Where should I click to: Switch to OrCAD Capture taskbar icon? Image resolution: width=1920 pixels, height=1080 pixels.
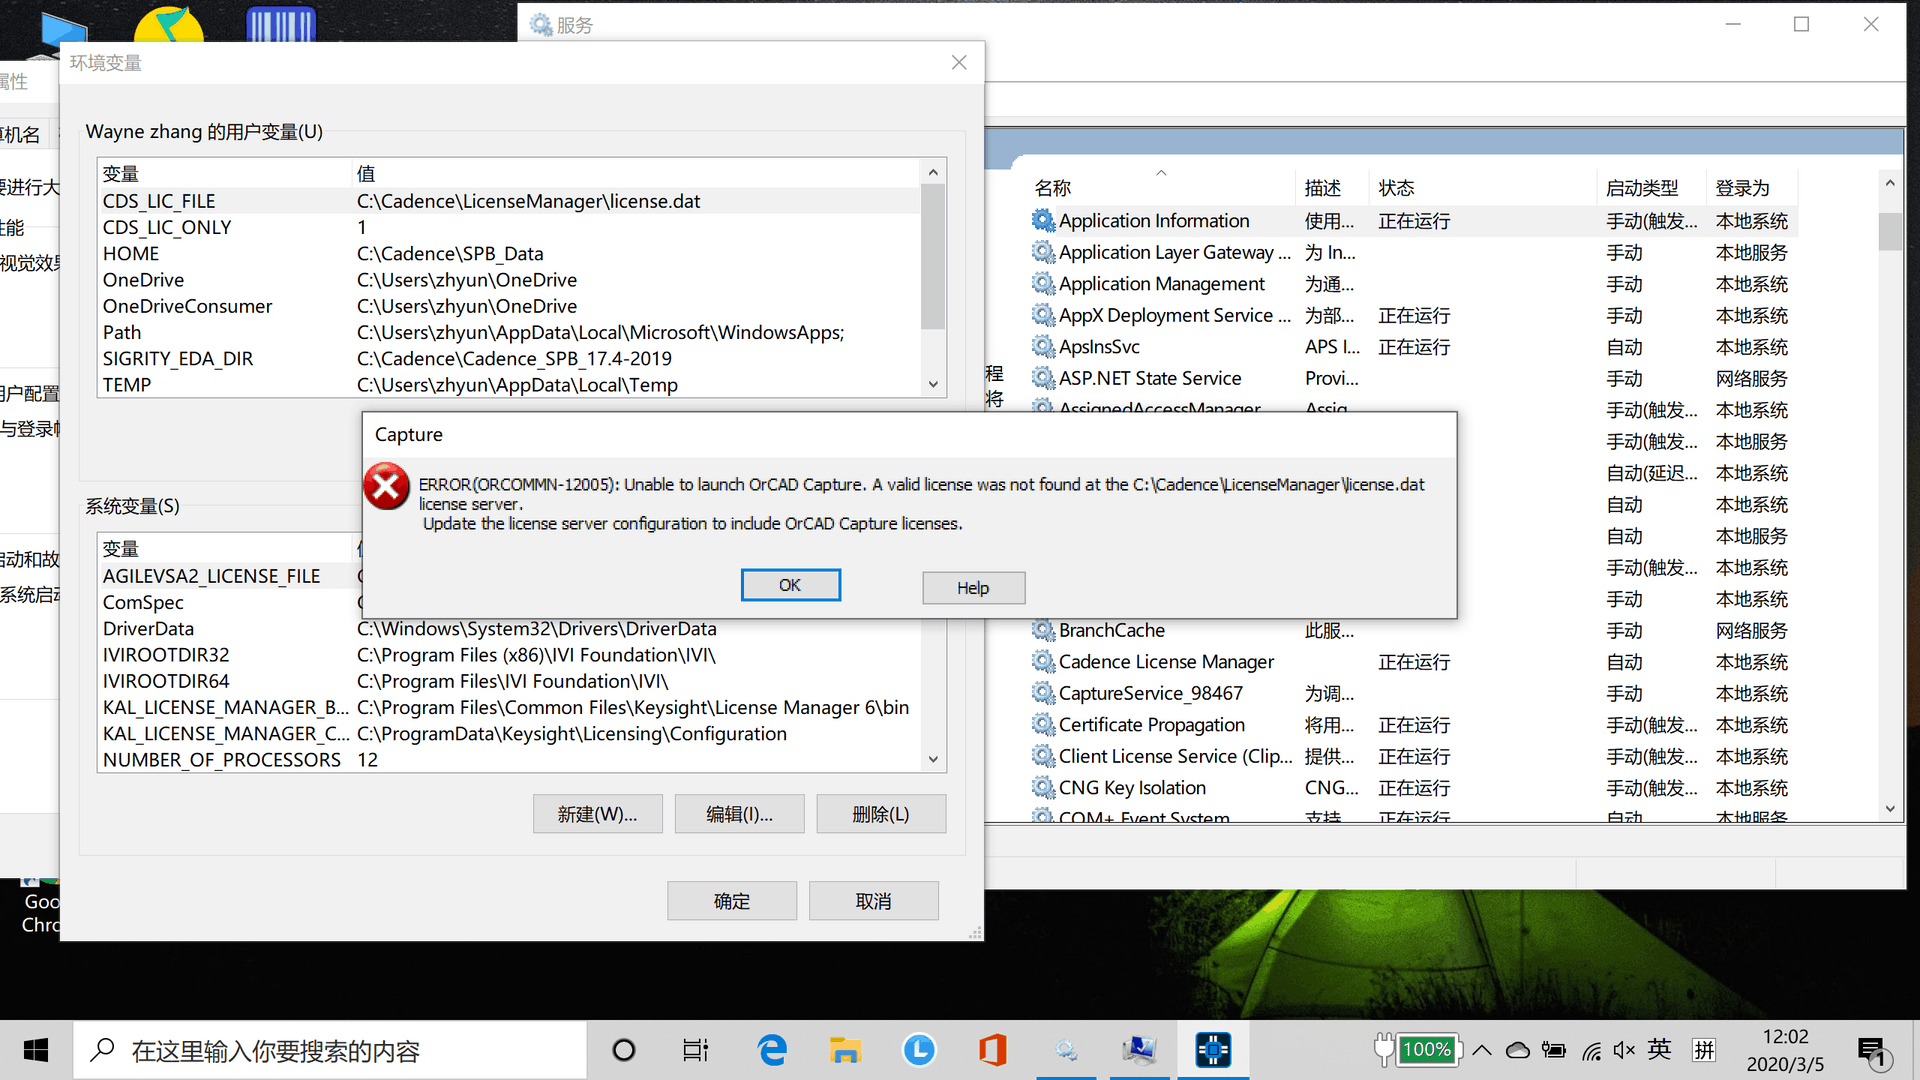tap(1213, 1050)
